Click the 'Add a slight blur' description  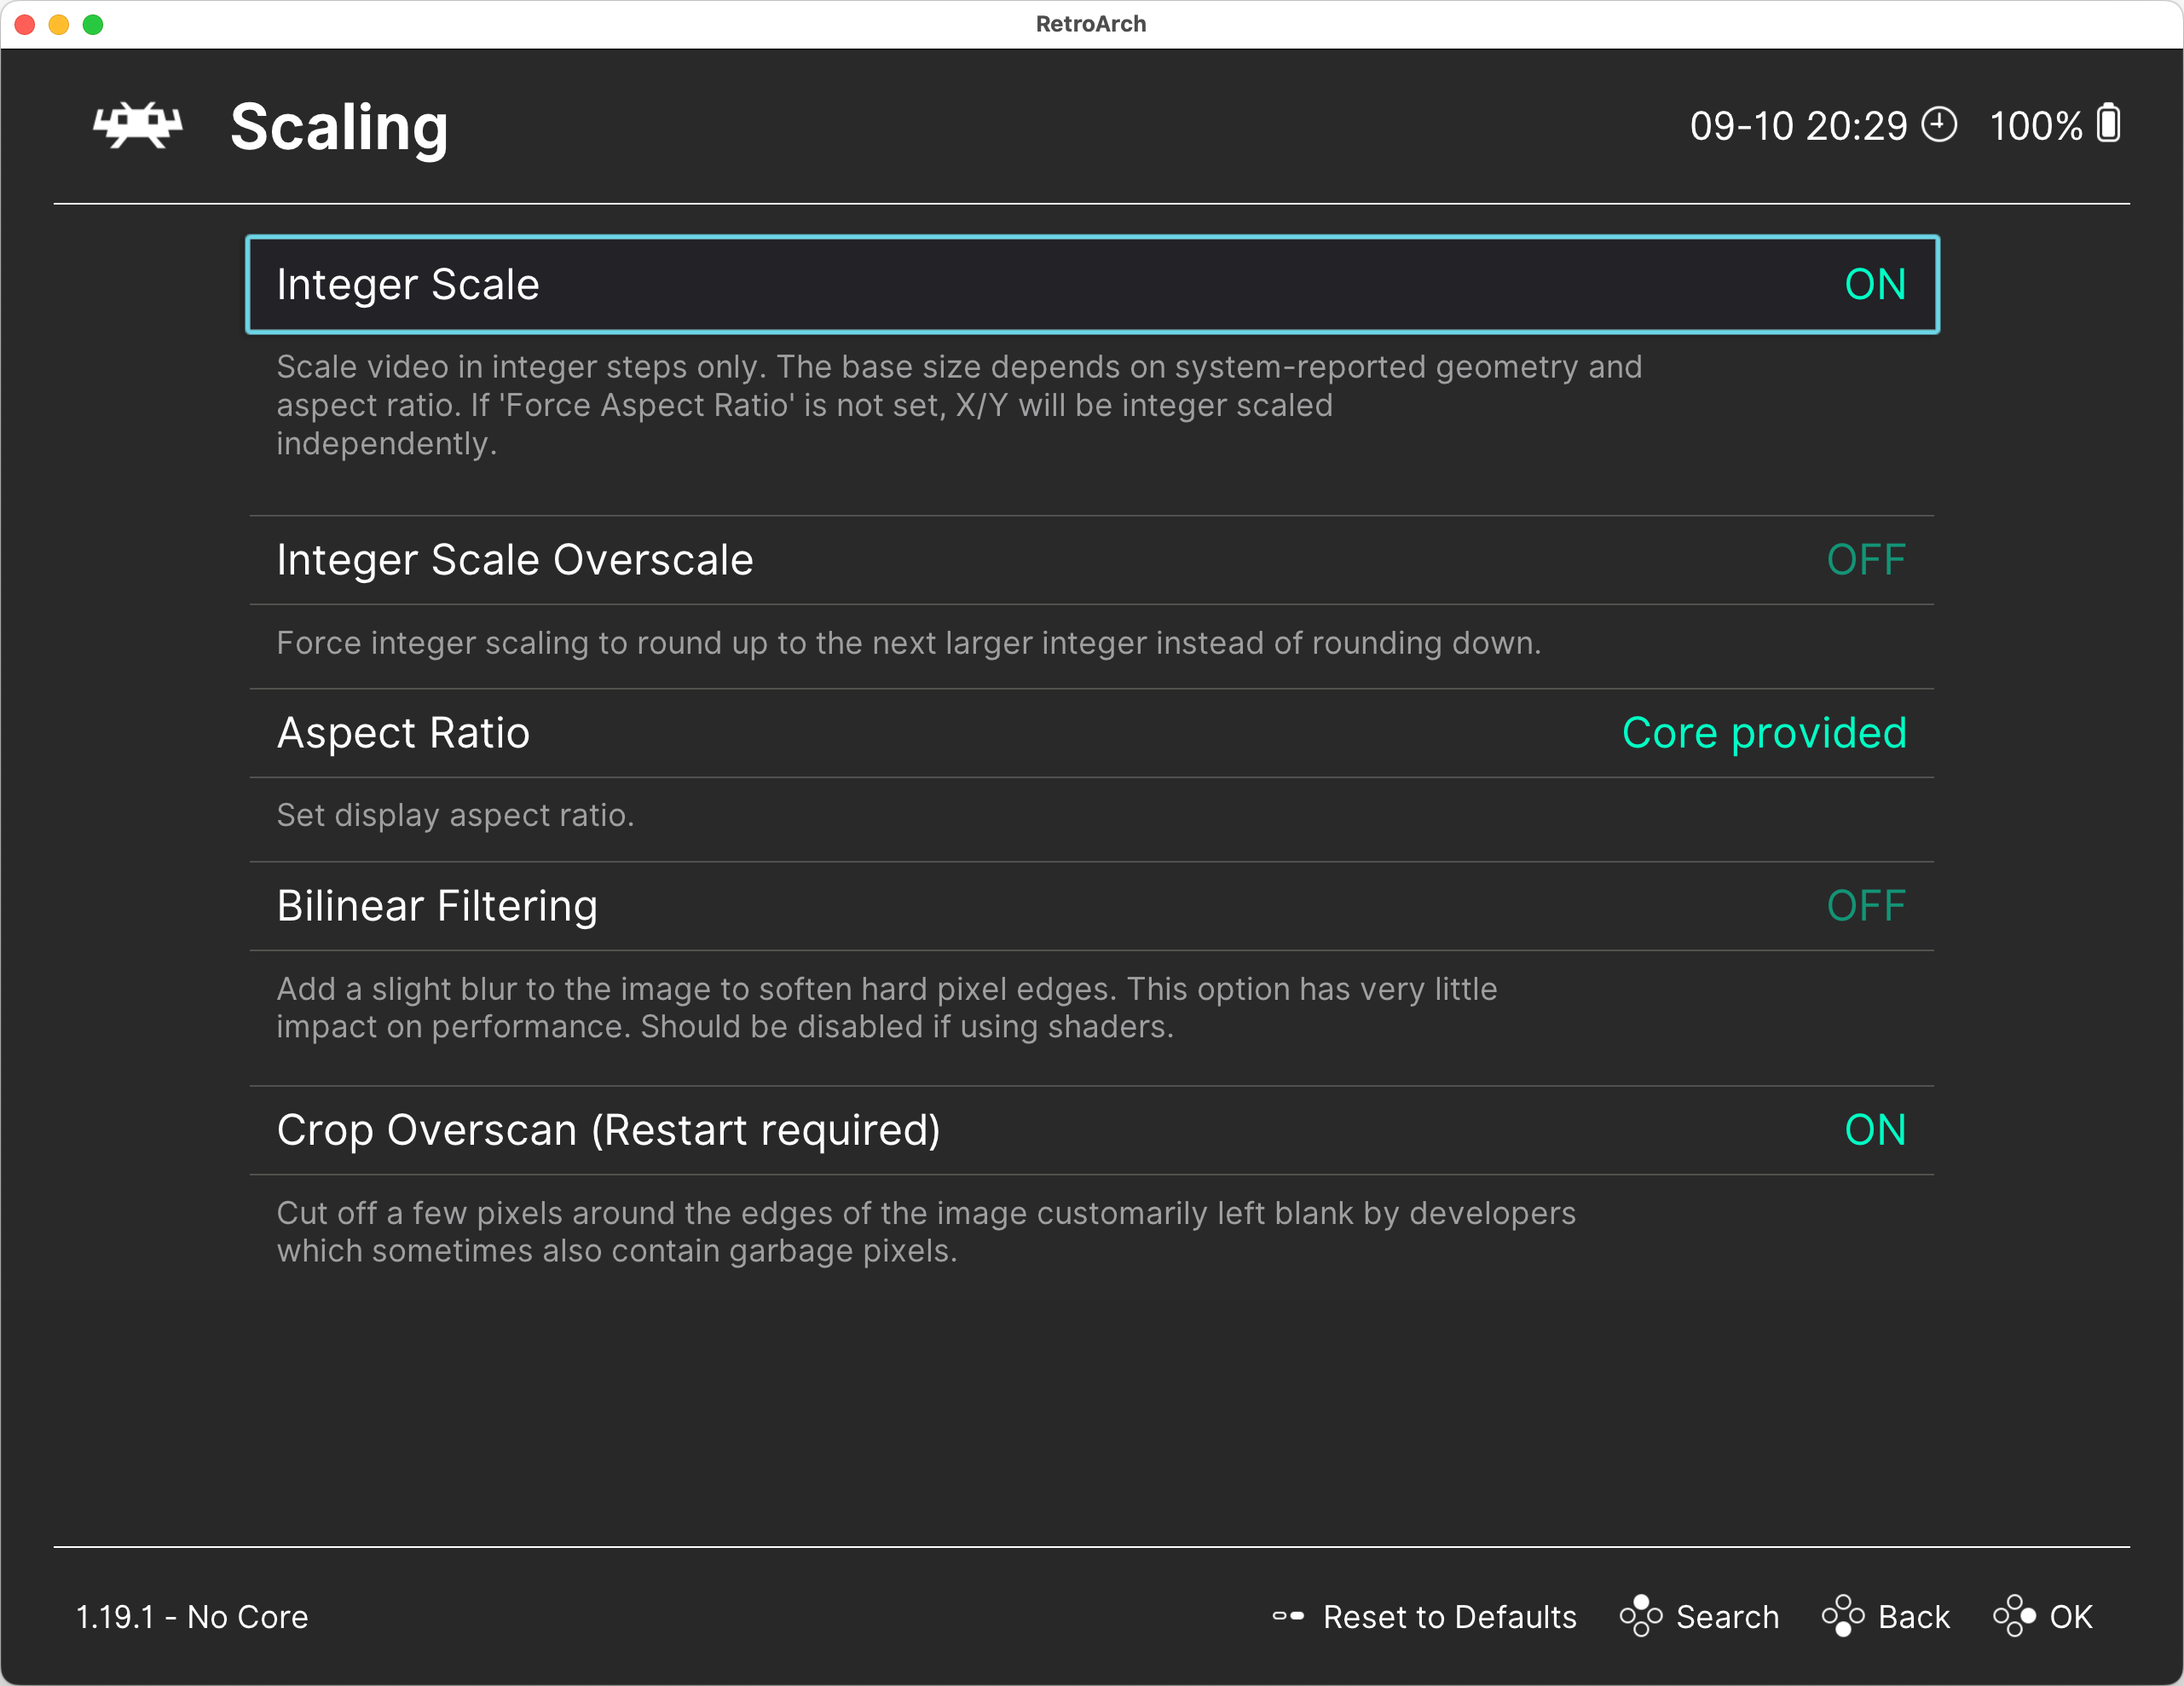click(x=887, y=1008)
